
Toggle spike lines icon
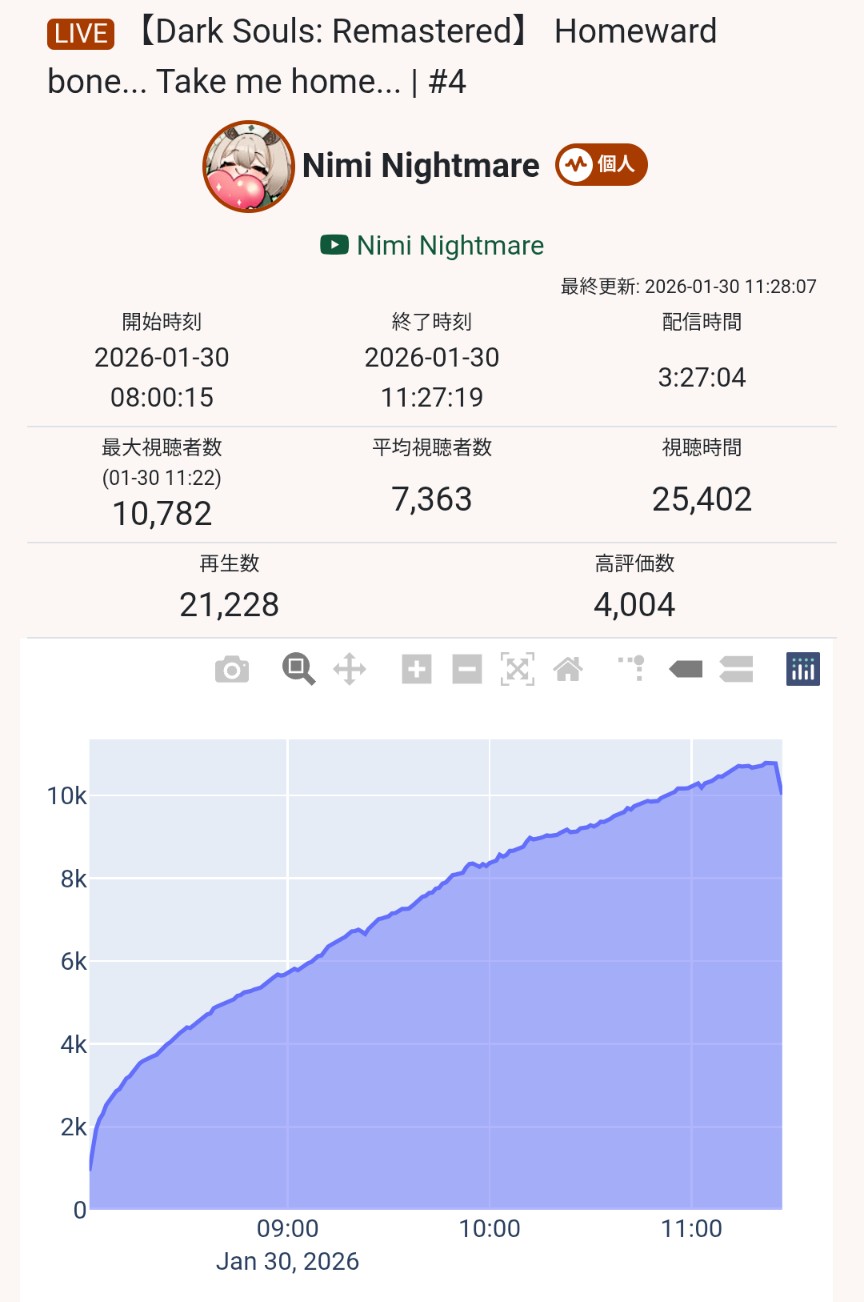coord(632,668)
